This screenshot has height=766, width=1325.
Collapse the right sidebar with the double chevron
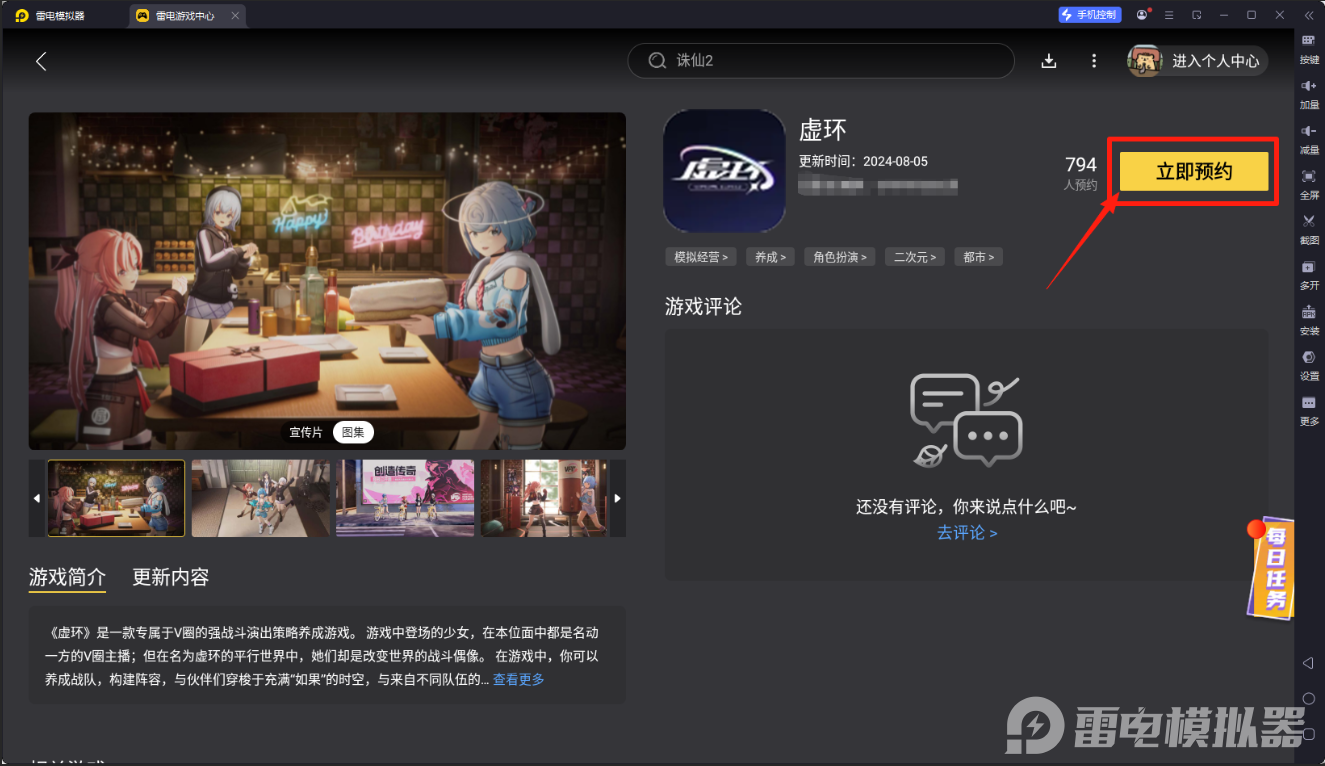pos(1308,14)
